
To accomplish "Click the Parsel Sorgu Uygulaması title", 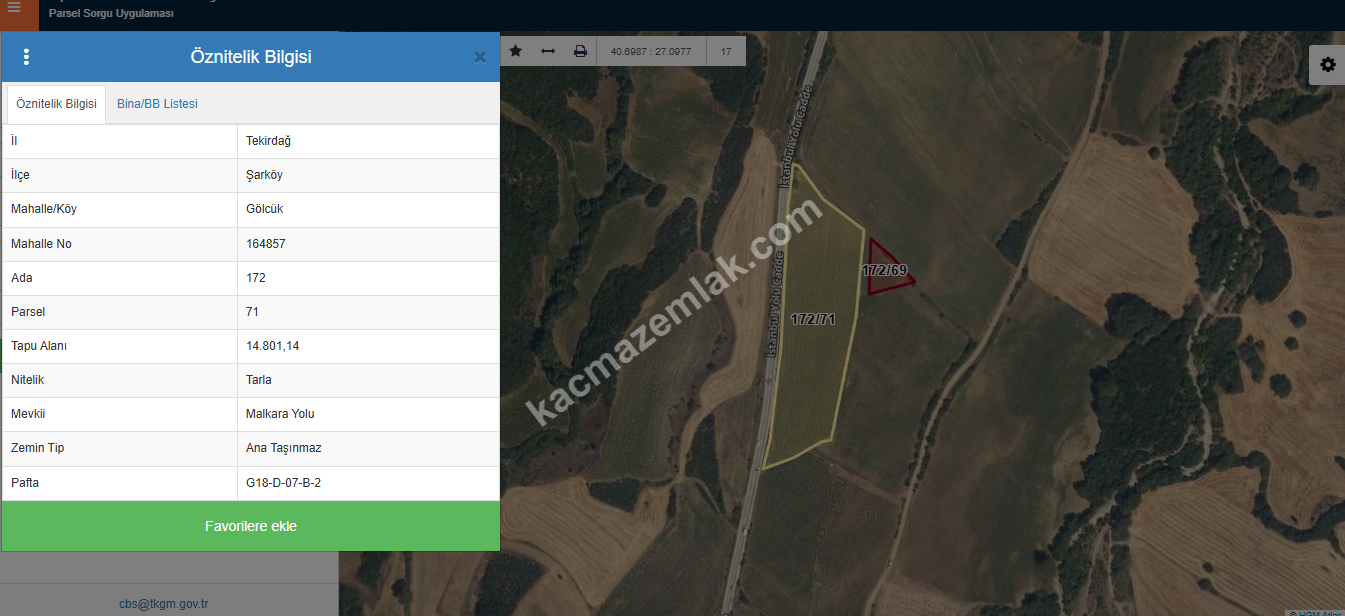I will click(111, 14).
